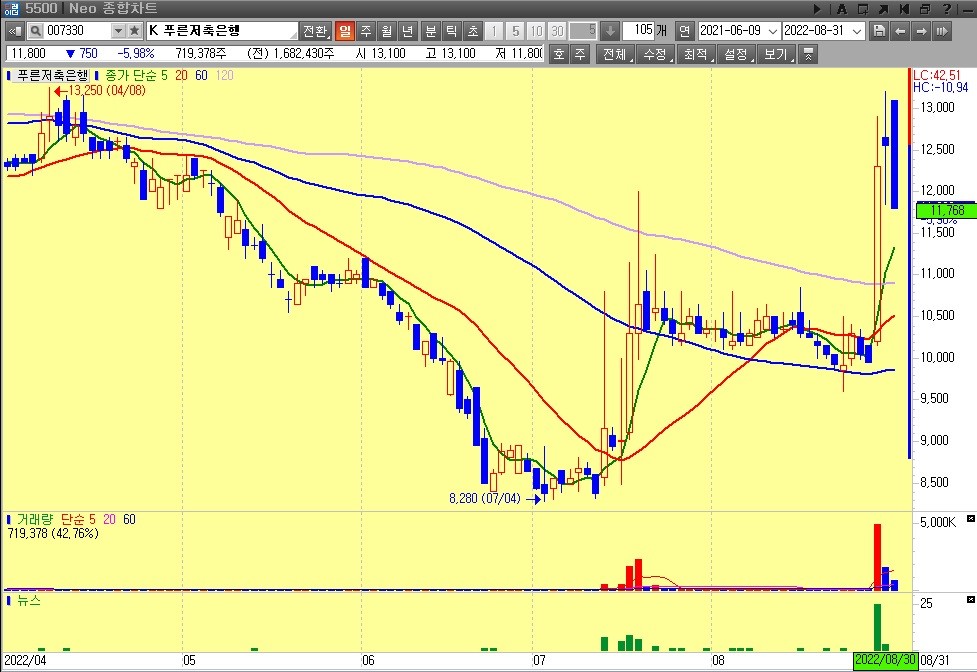Open the 설정 dropdown menu
The image size is (977, 672).
736,54
